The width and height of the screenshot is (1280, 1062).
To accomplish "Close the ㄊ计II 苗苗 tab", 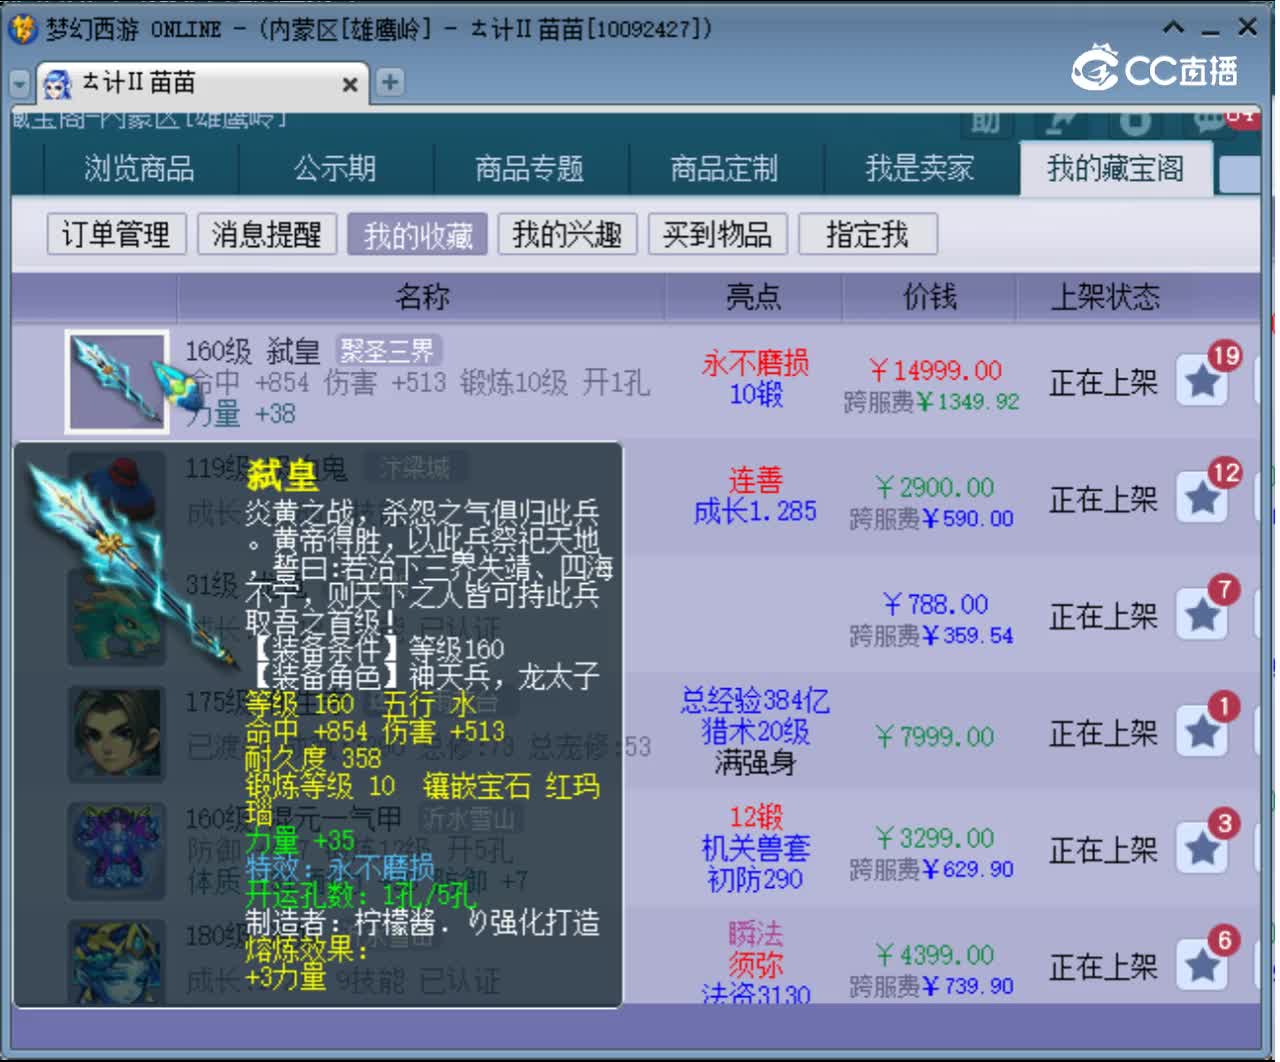I will click(350, 85).
